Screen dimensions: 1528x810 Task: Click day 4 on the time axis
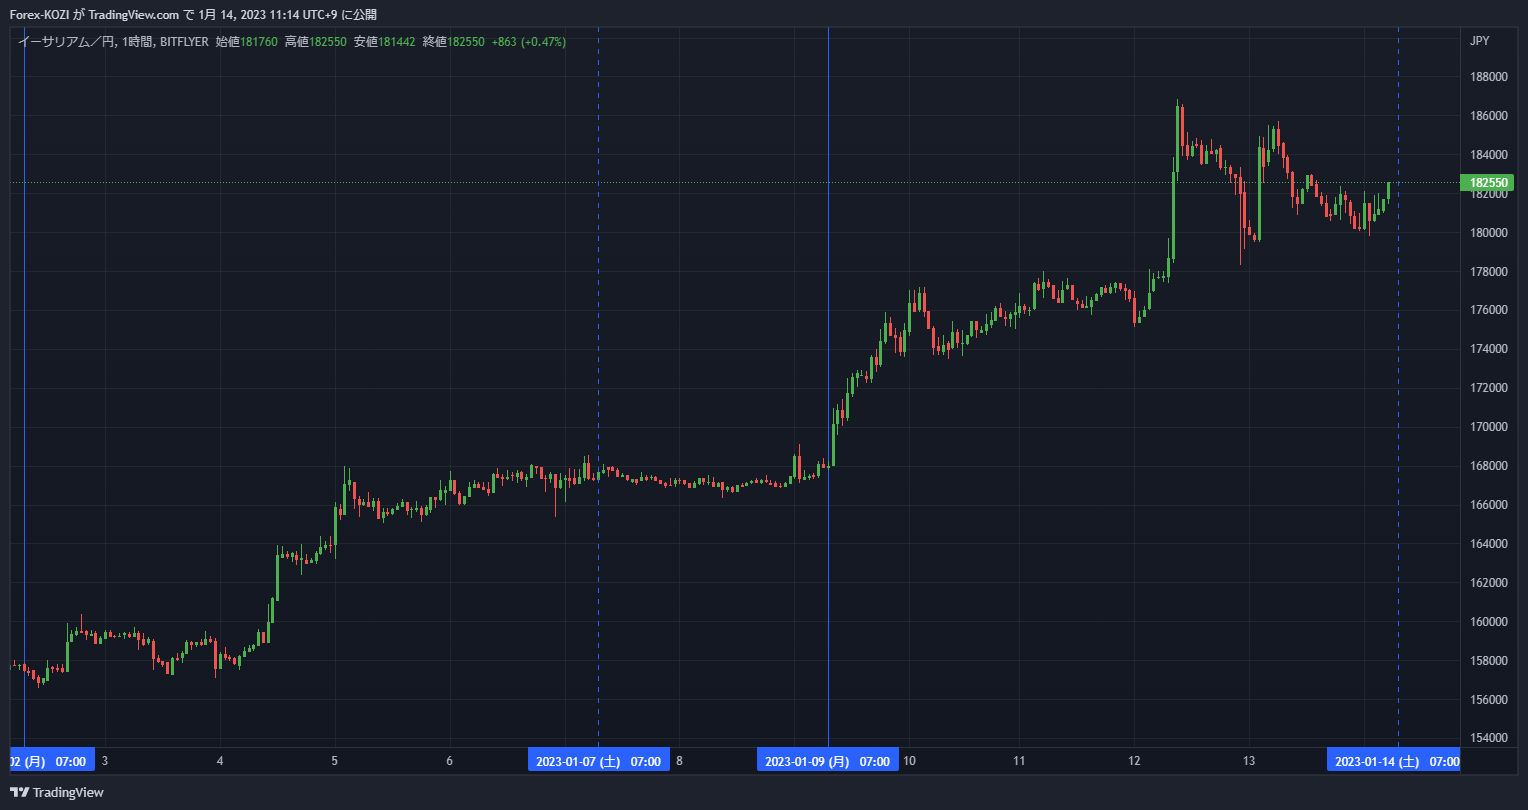tap(220, 761)
